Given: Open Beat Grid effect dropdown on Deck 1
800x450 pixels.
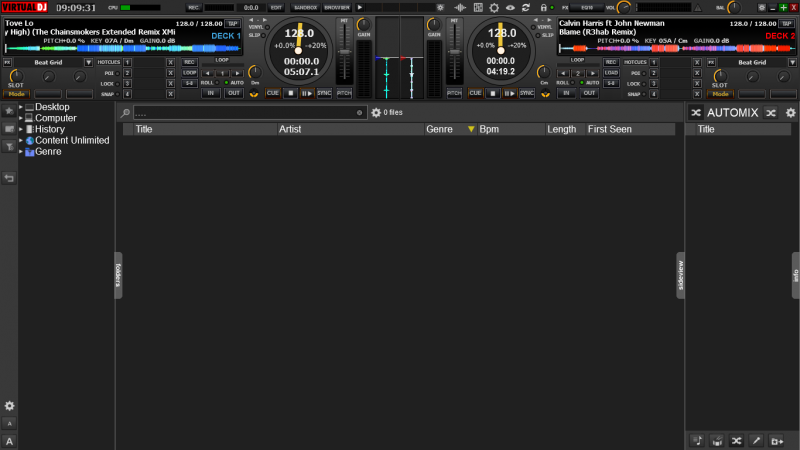Looking at the screenshot, I should (x=88, y=62).
